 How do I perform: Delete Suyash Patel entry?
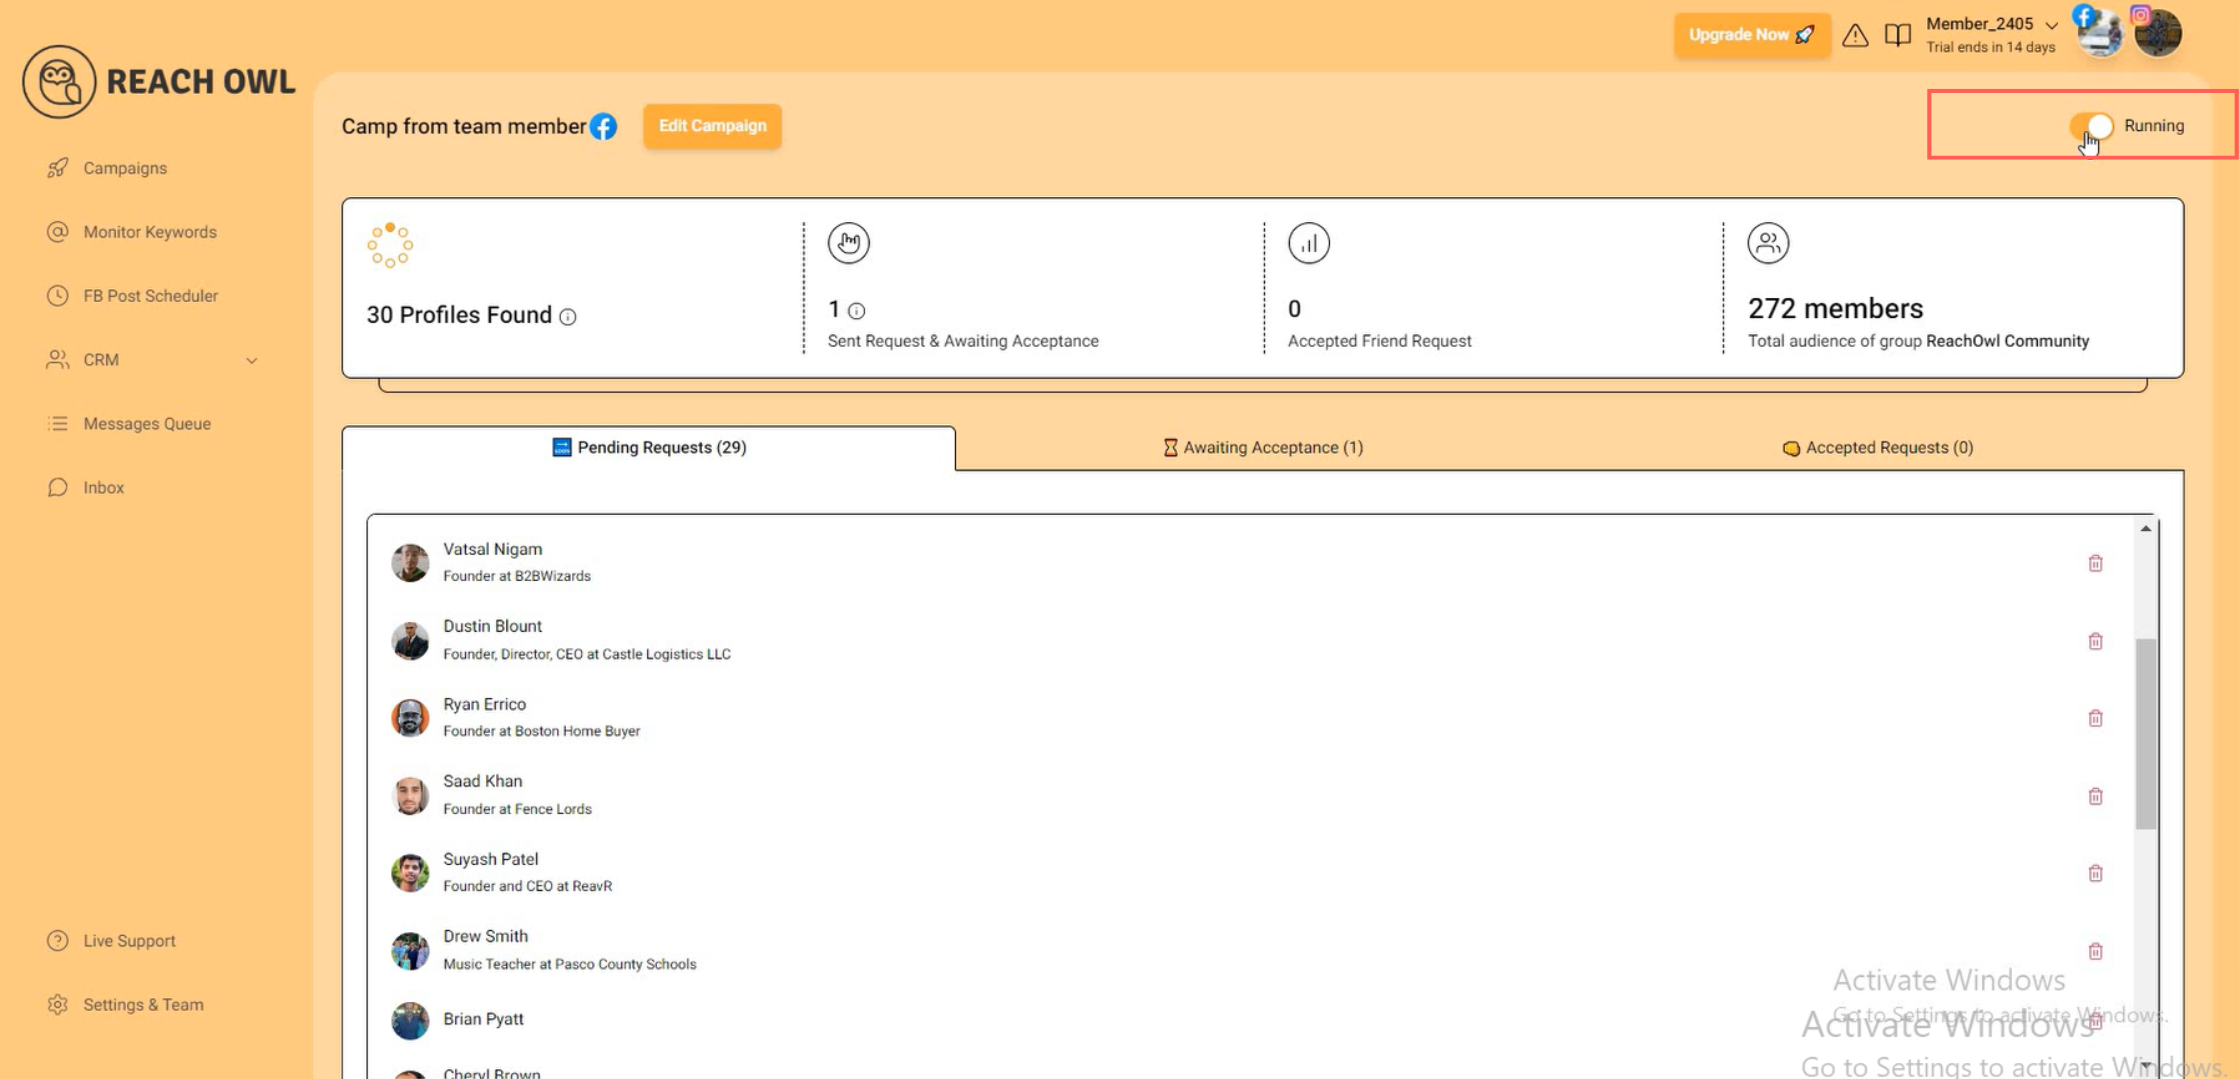tap(2095, 874)
